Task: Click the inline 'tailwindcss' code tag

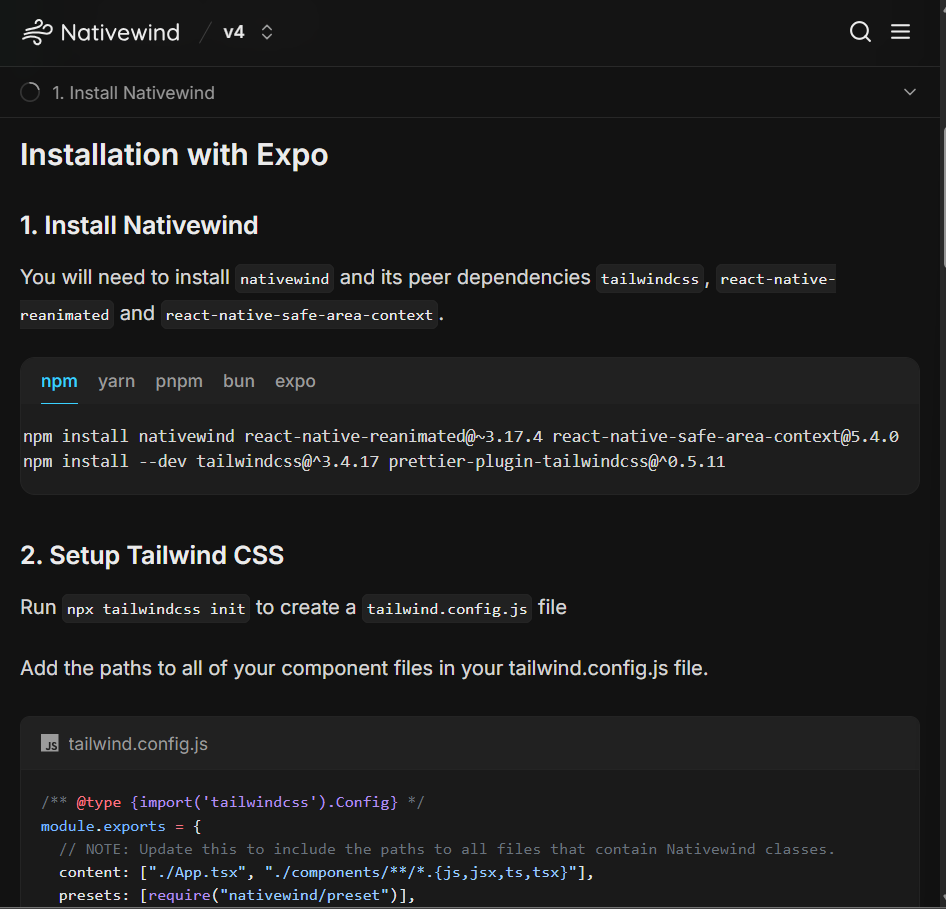Action: click(650, 279)
